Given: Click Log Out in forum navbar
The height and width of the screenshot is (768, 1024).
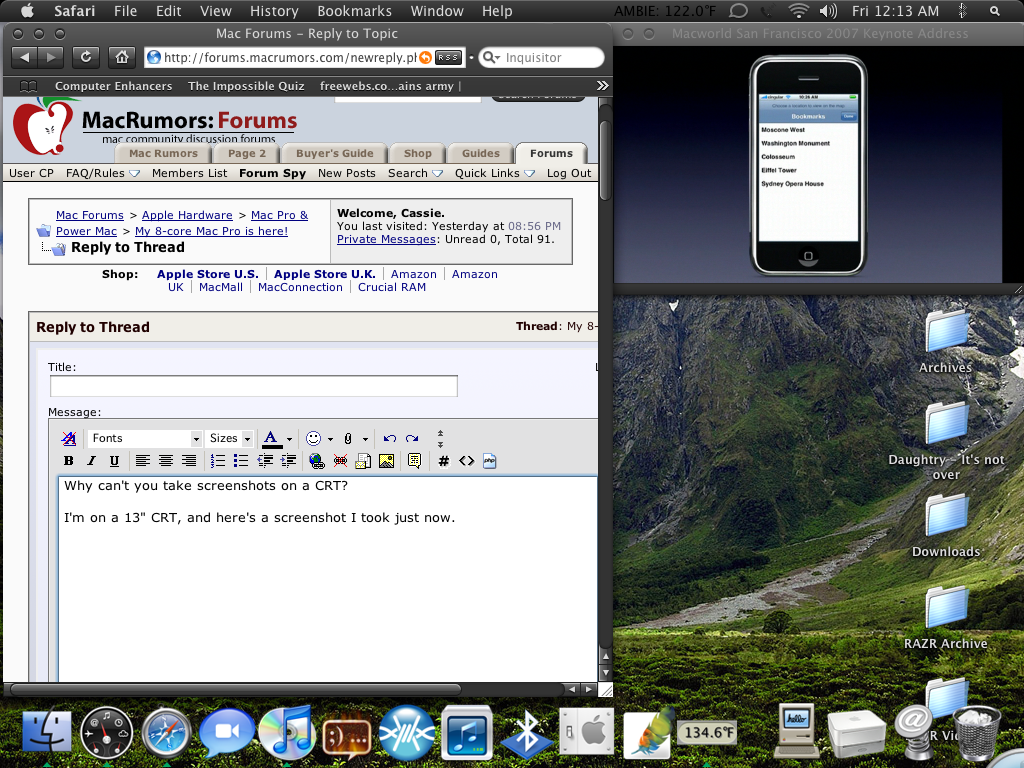Looking at the screenshot, I should tap(569, 173).
